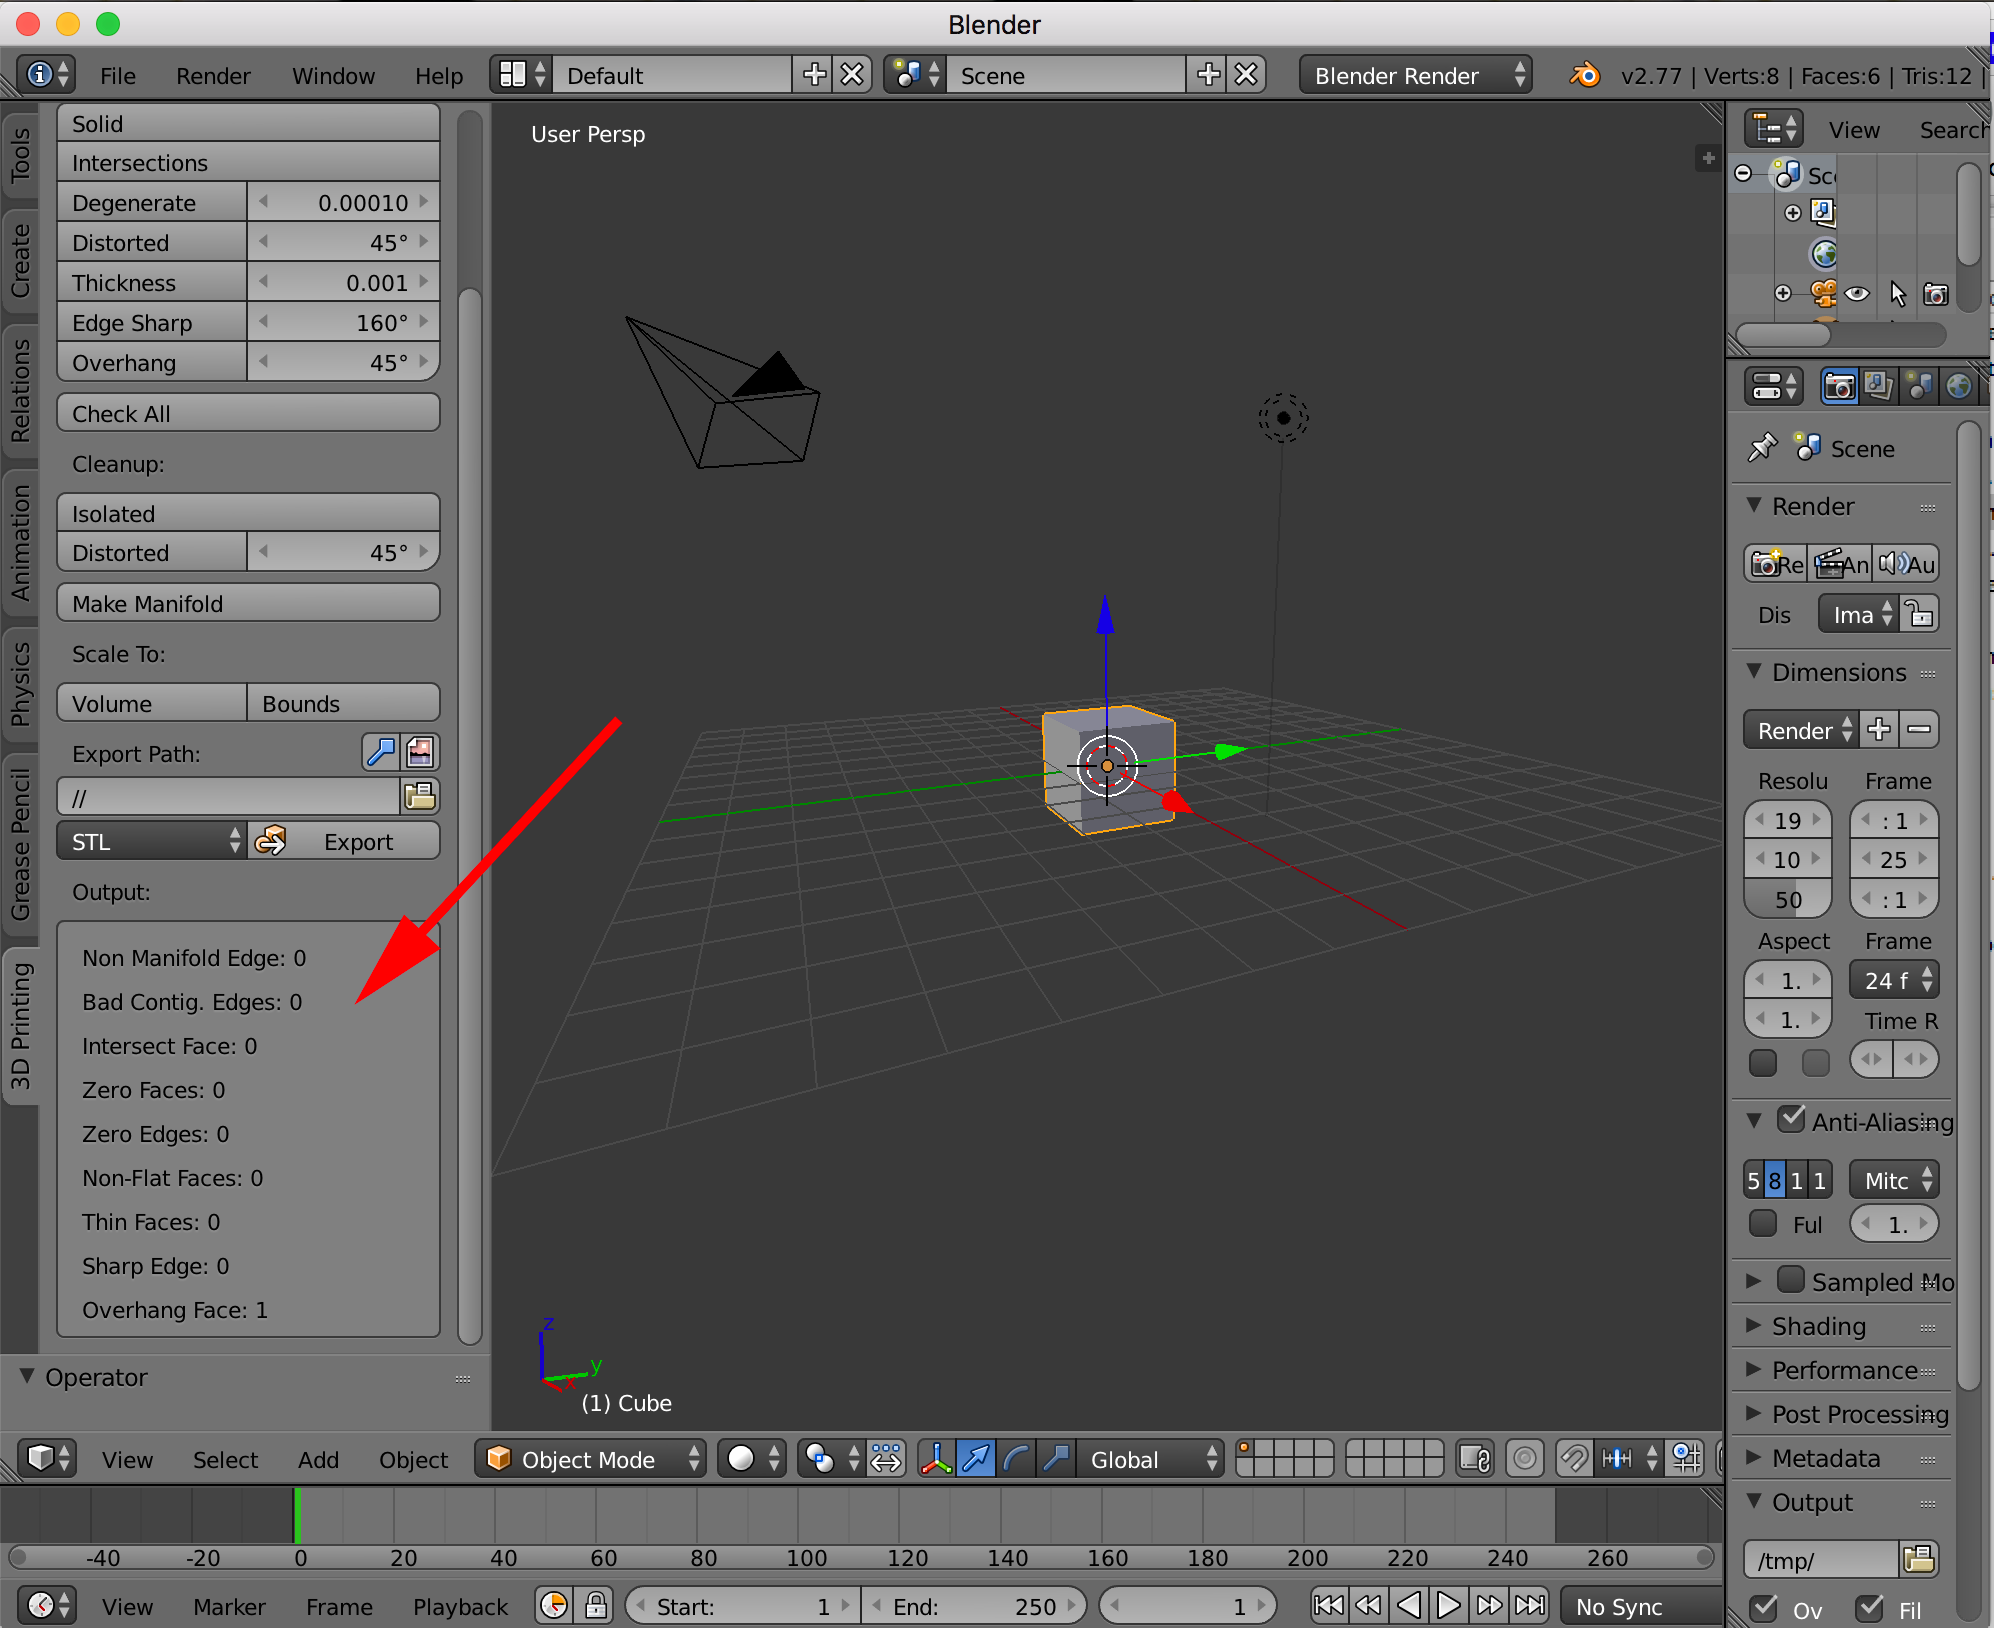Toggle the File Extensions checkbox

(x=1869, y=1608)
